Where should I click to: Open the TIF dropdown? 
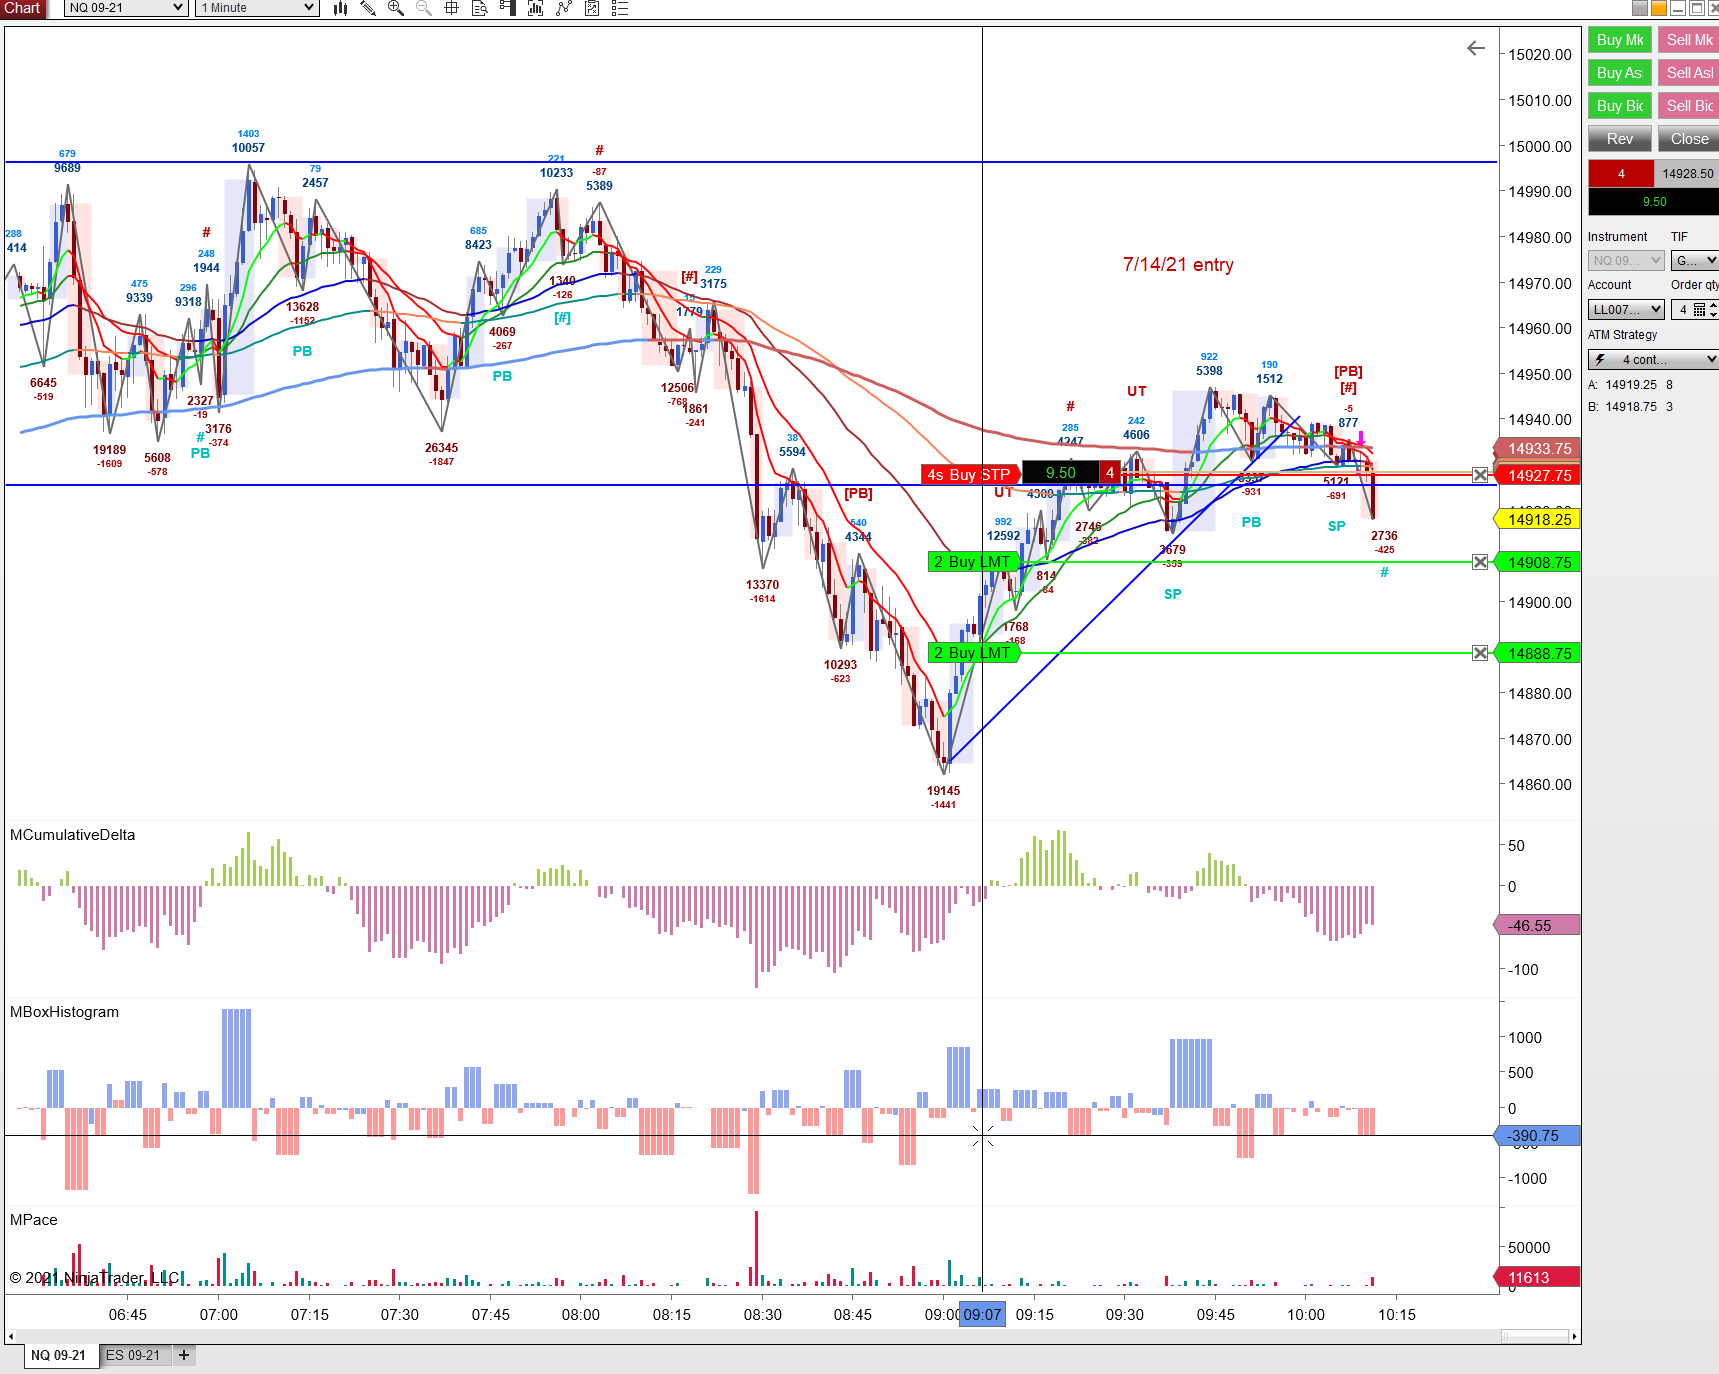point(1695,261)
